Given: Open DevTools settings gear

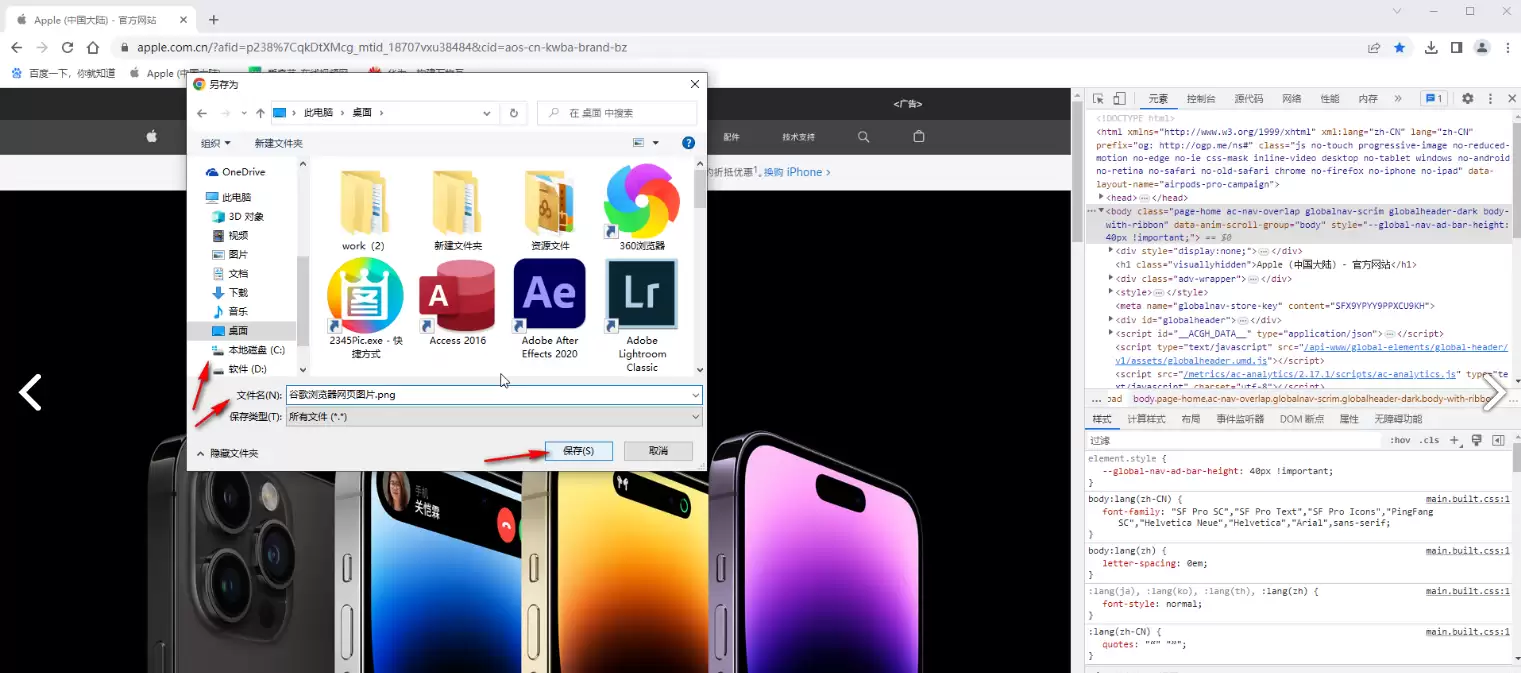Looking at the screenshot, I should [1467, 99].
